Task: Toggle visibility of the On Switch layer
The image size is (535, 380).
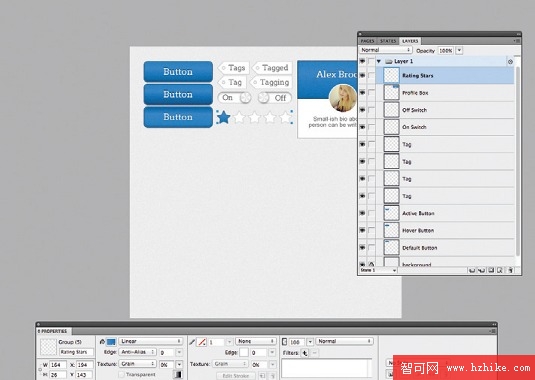Action: pyautogui.click(x=362, y=127)
